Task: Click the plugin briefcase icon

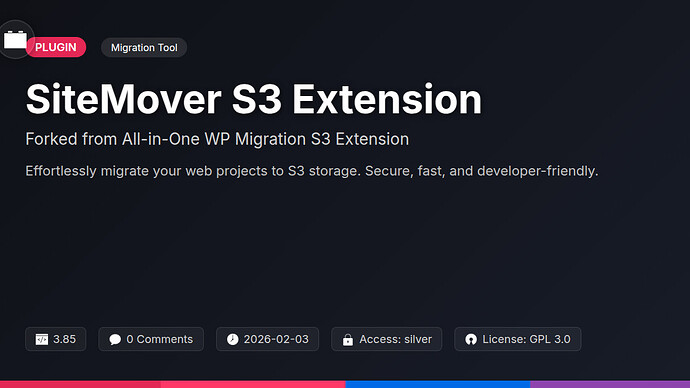Action: [x=15, y=40]
